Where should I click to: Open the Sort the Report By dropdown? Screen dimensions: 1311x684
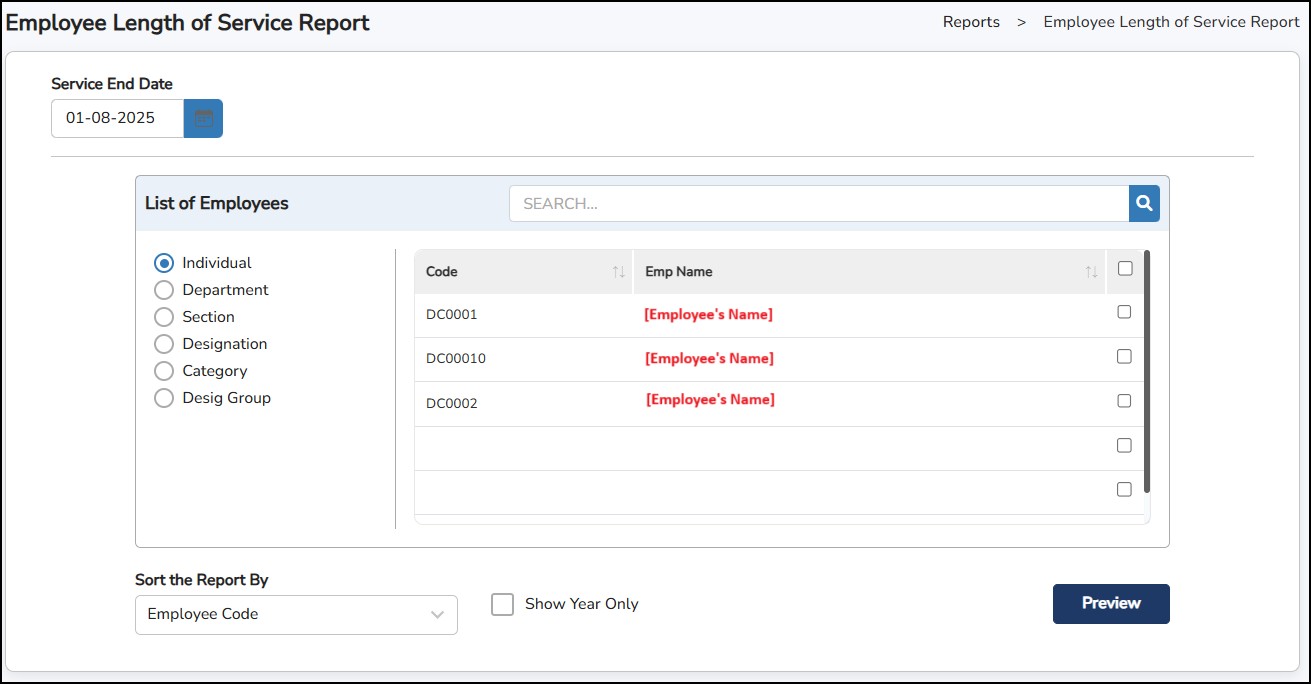pos(296,614)
